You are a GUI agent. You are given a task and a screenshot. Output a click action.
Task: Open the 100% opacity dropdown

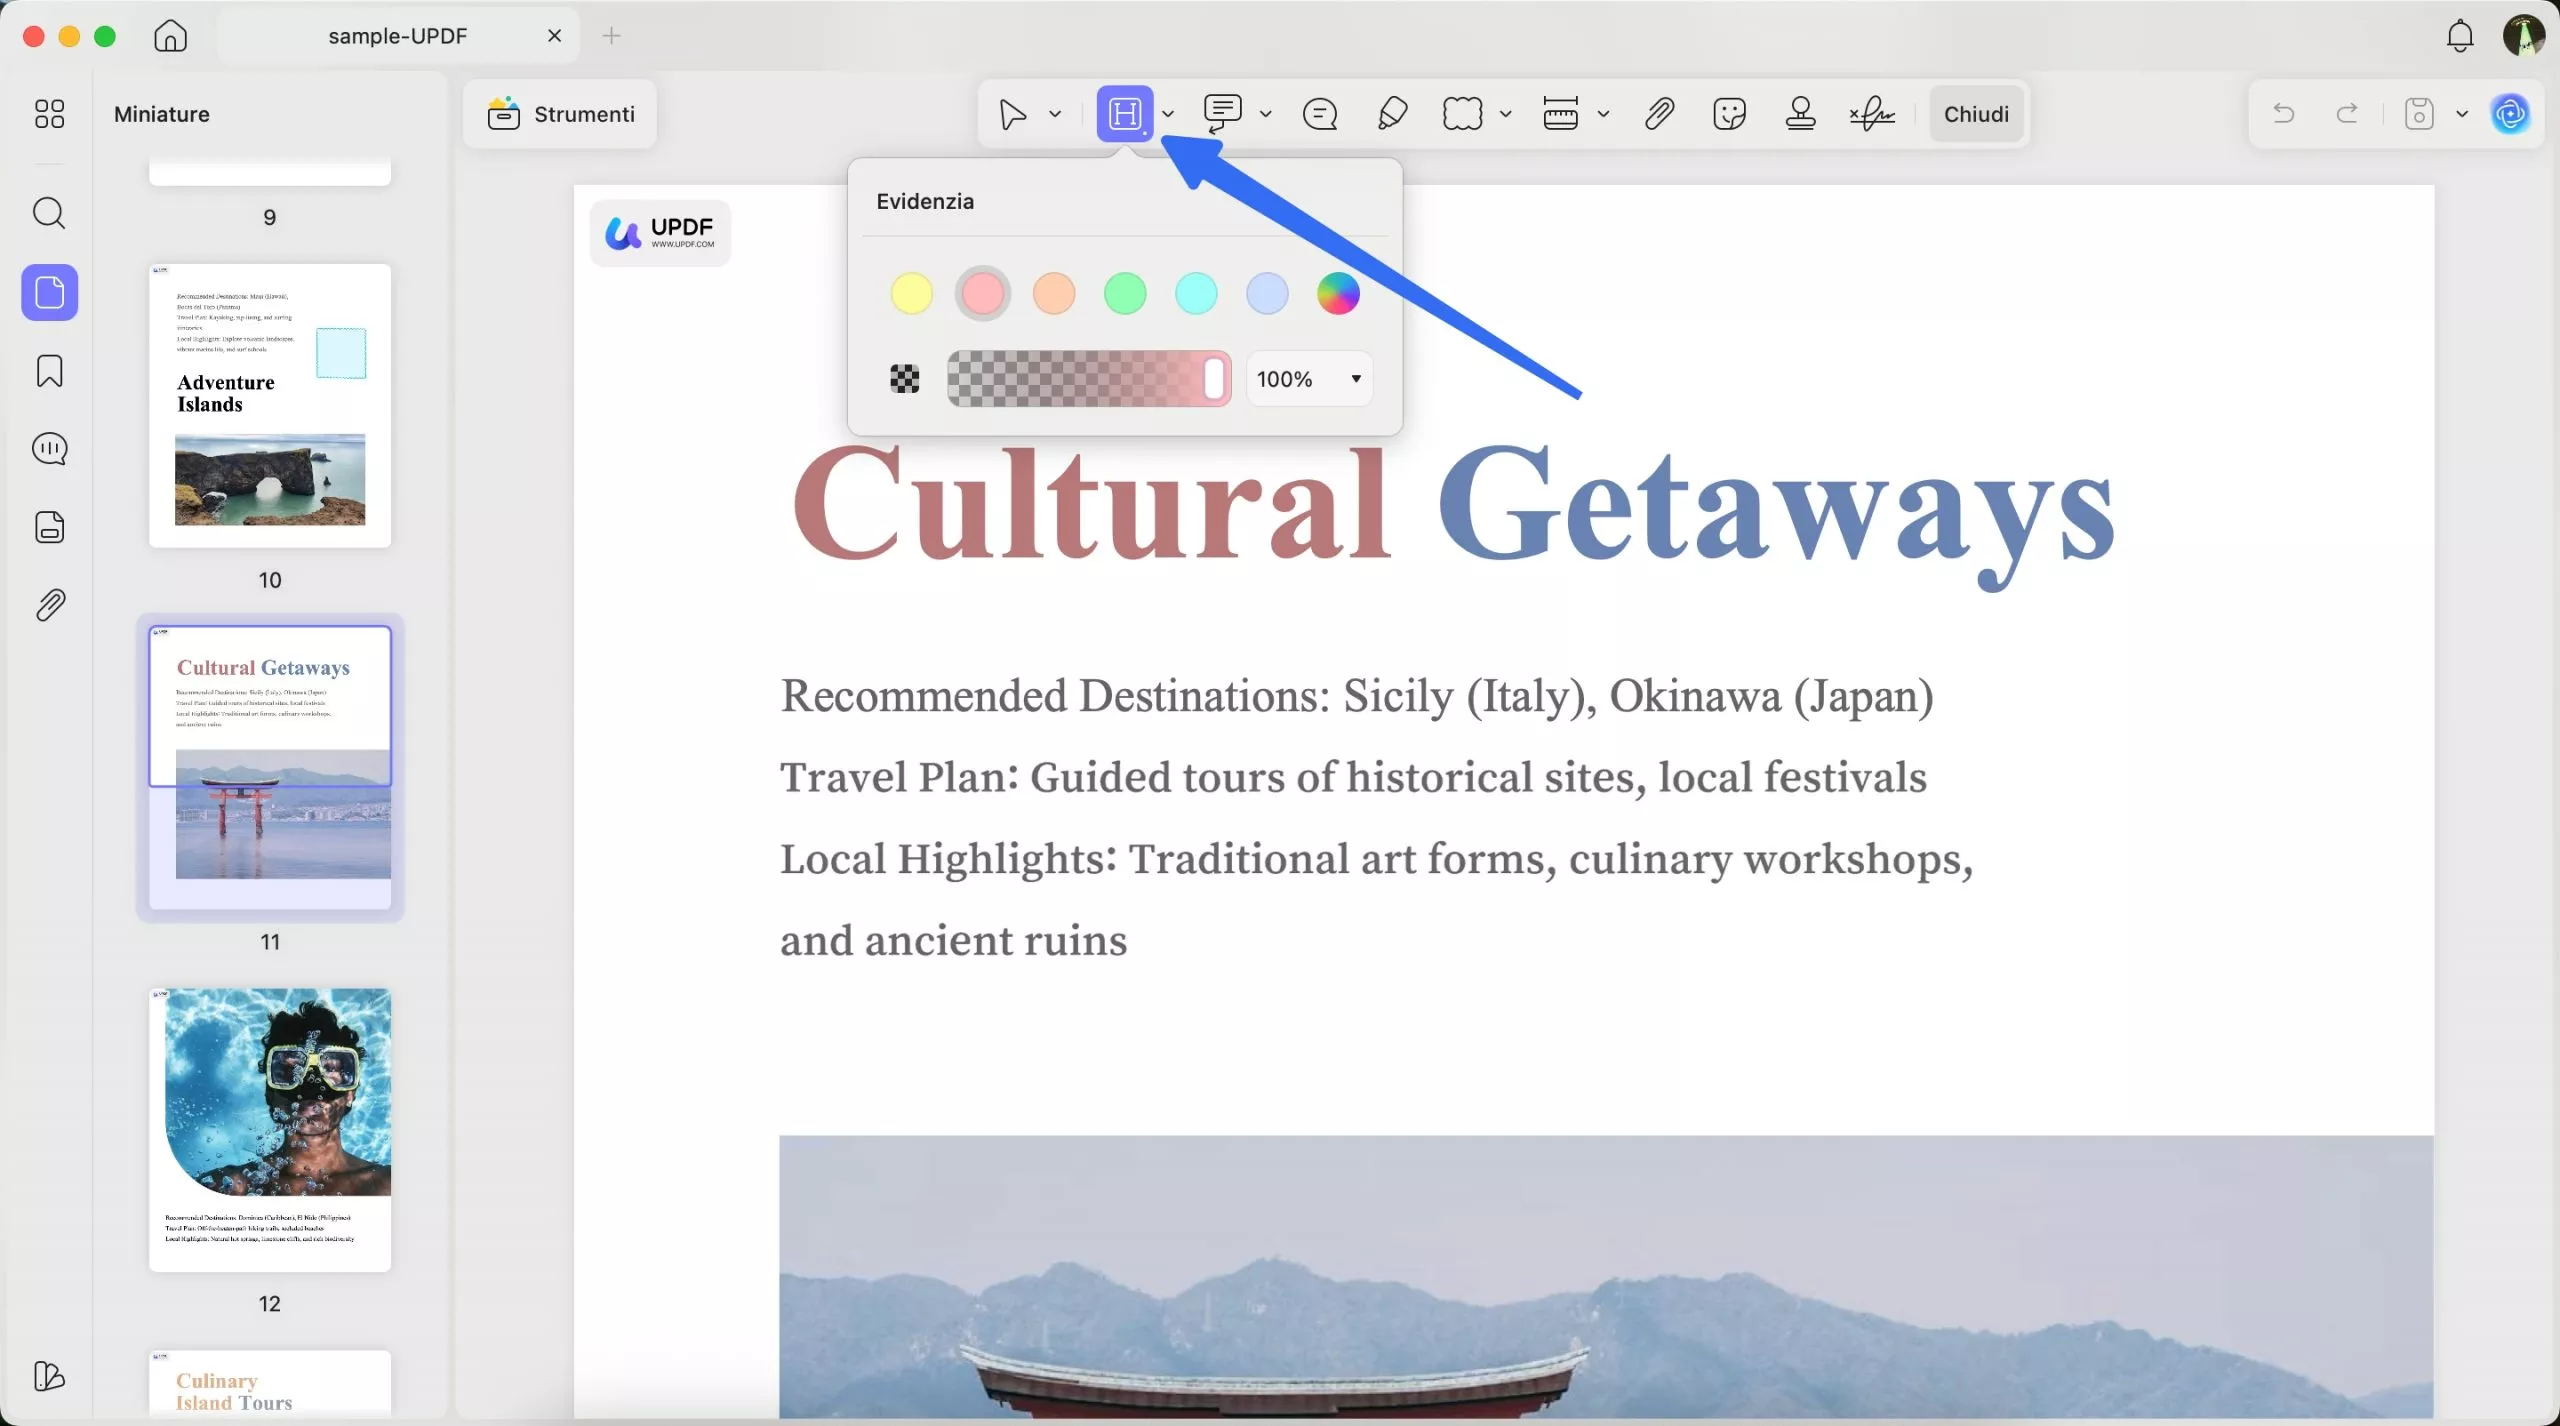tap(1309, 378)
